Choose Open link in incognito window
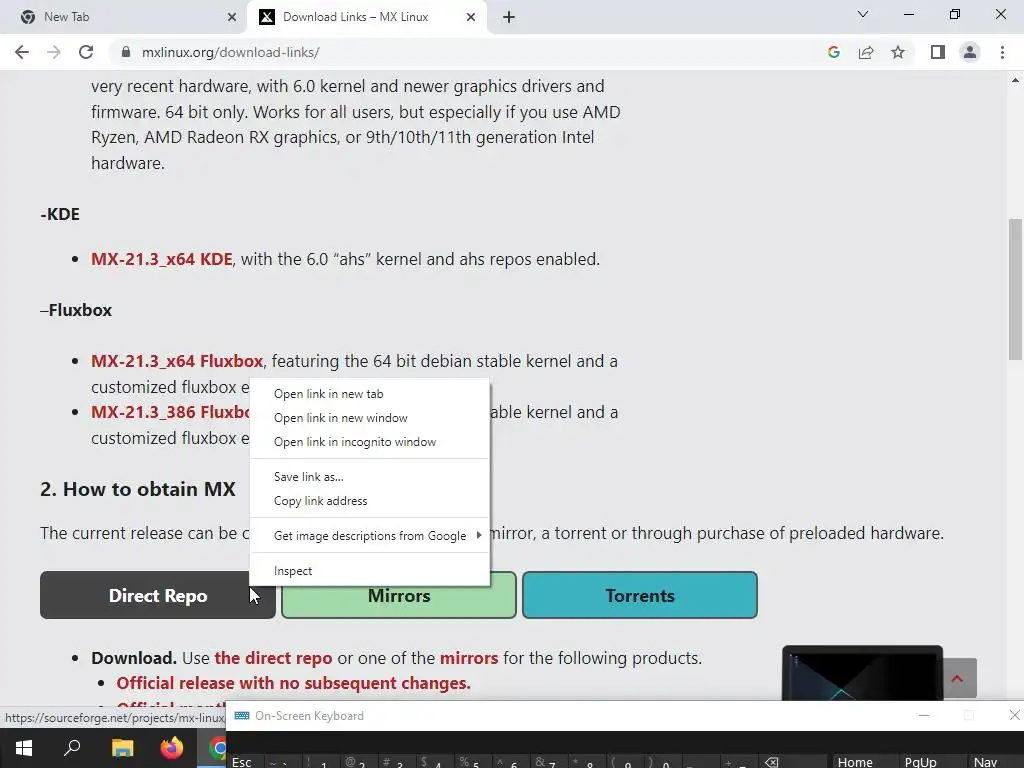This screenshot has height=768, width=1024. click(370, 442)
